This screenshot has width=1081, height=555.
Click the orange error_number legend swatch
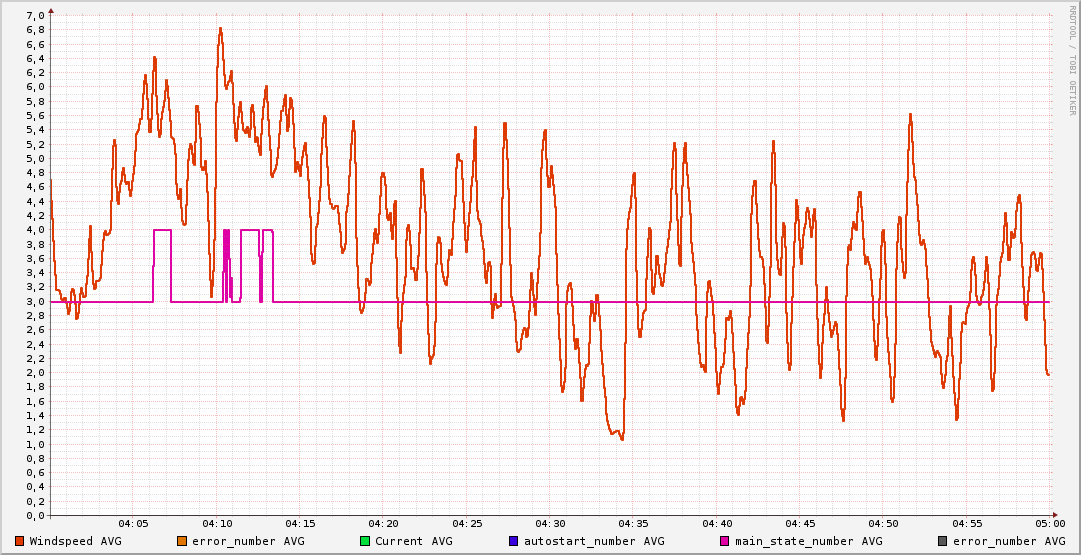click(182, 541)
